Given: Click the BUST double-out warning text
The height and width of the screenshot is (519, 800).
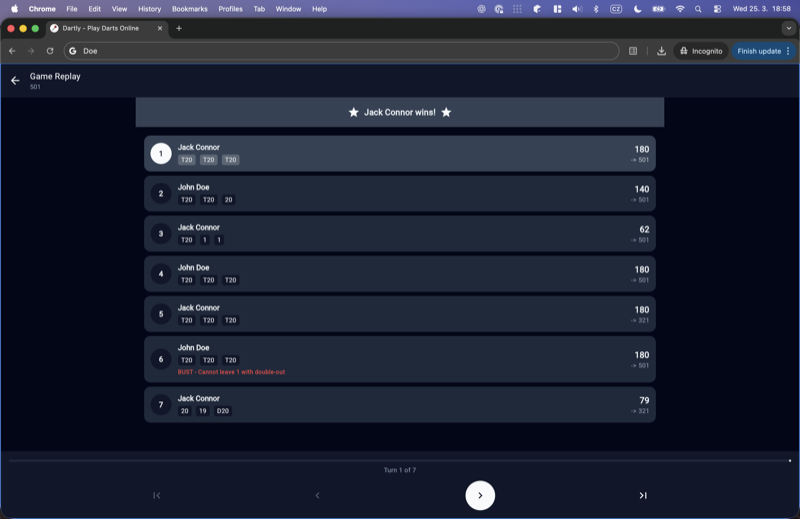Looking at the screenshot, I should 231,372.
